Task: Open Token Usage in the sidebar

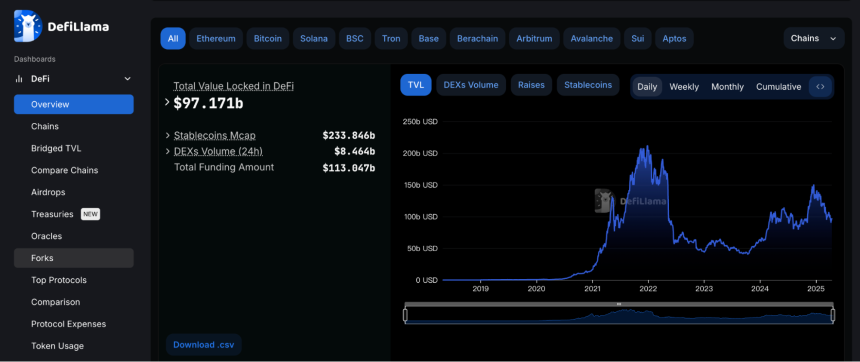Action: pos(73,346)
